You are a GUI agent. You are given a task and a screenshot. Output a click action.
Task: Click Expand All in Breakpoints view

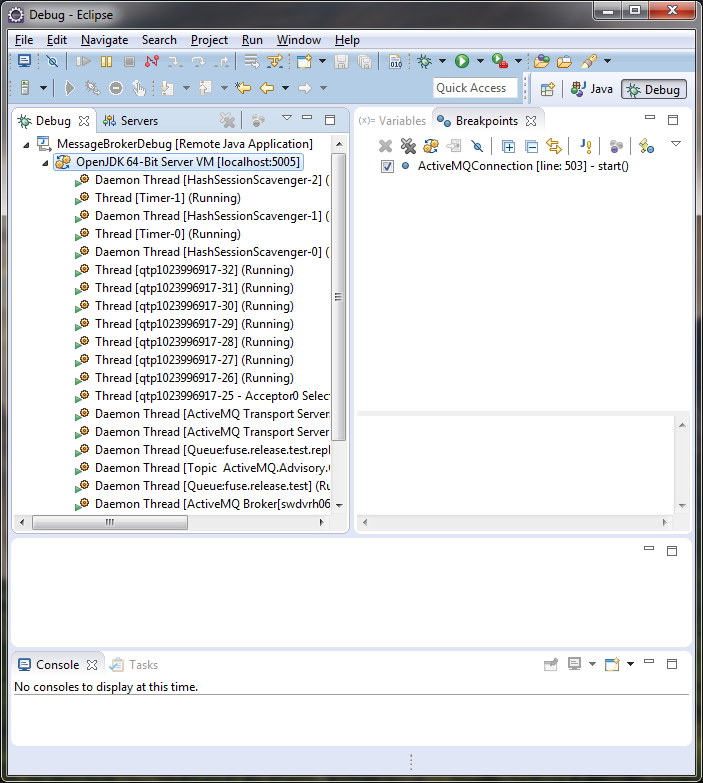click(508, 146)
